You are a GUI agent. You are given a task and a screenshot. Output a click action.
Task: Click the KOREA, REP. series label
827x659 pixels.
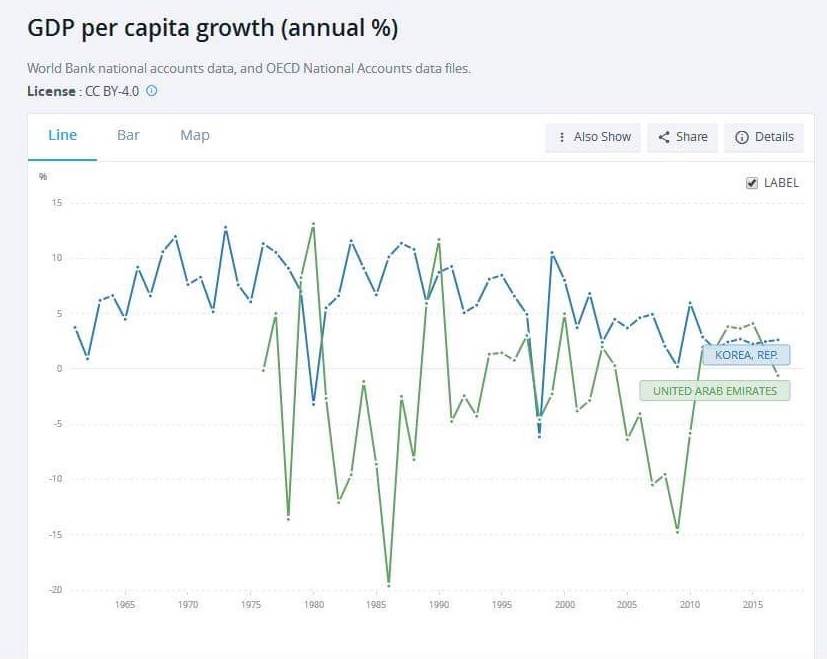[746, 355]
